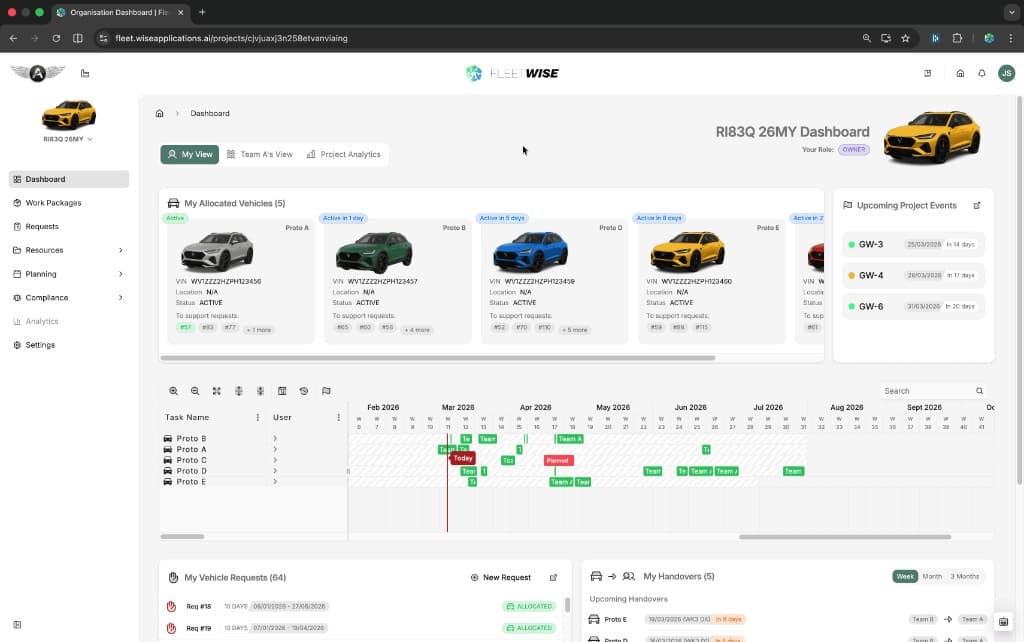Click the '+ 4 more' requests chip on Proto B

tap(417, 330)
